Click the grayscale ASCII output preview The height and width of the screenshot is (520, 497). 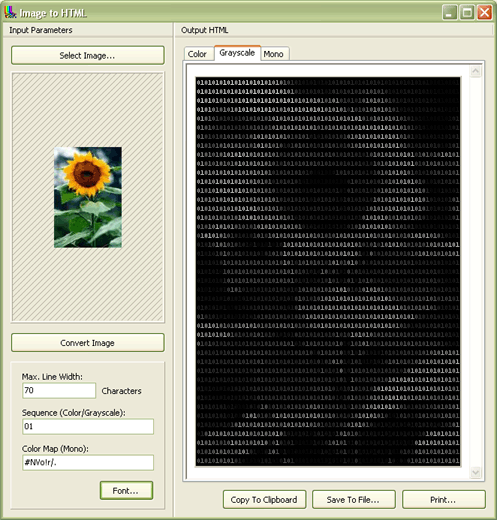click(x=328, y=271)
